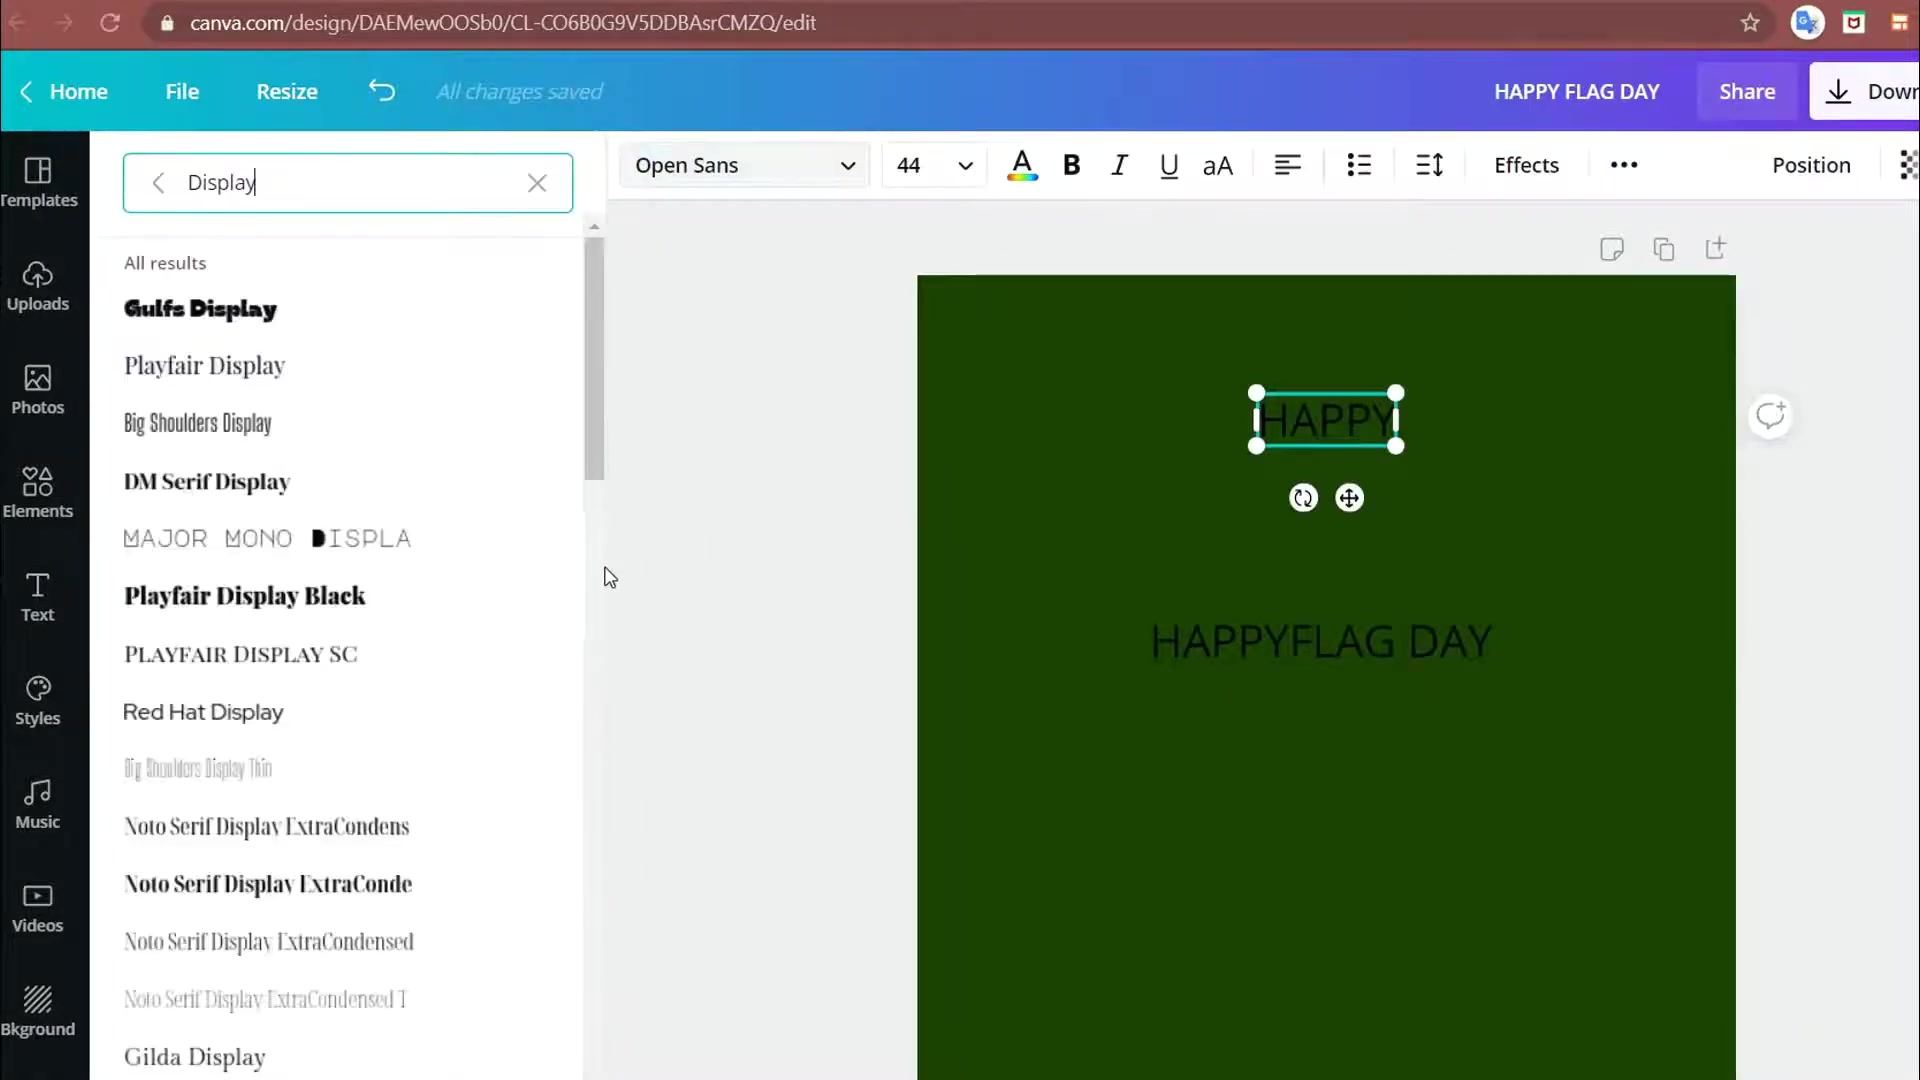Open the more options ellipsis menu
This screenshot has height=1080, width=1920.
point(1623,165)
